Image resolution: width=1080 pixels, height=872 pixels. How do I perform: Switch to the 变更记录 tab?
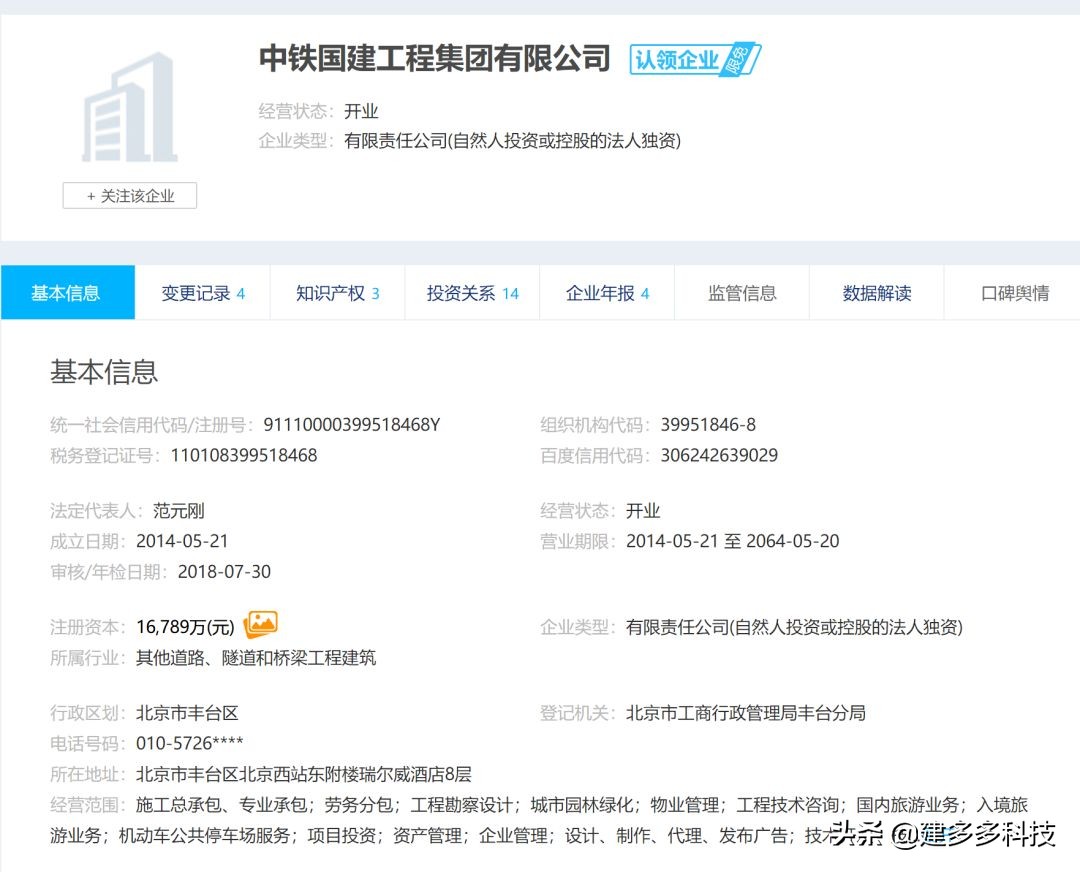(x=202, y=292)
